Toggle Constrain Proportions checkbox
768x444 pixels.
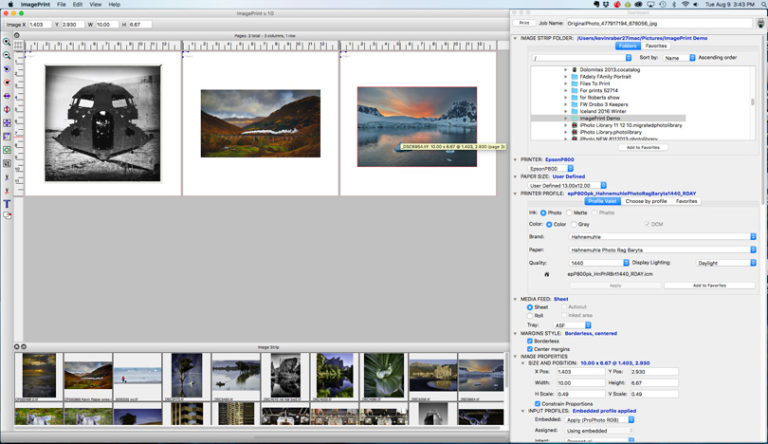pyautogui.click(x=537, y=404)
